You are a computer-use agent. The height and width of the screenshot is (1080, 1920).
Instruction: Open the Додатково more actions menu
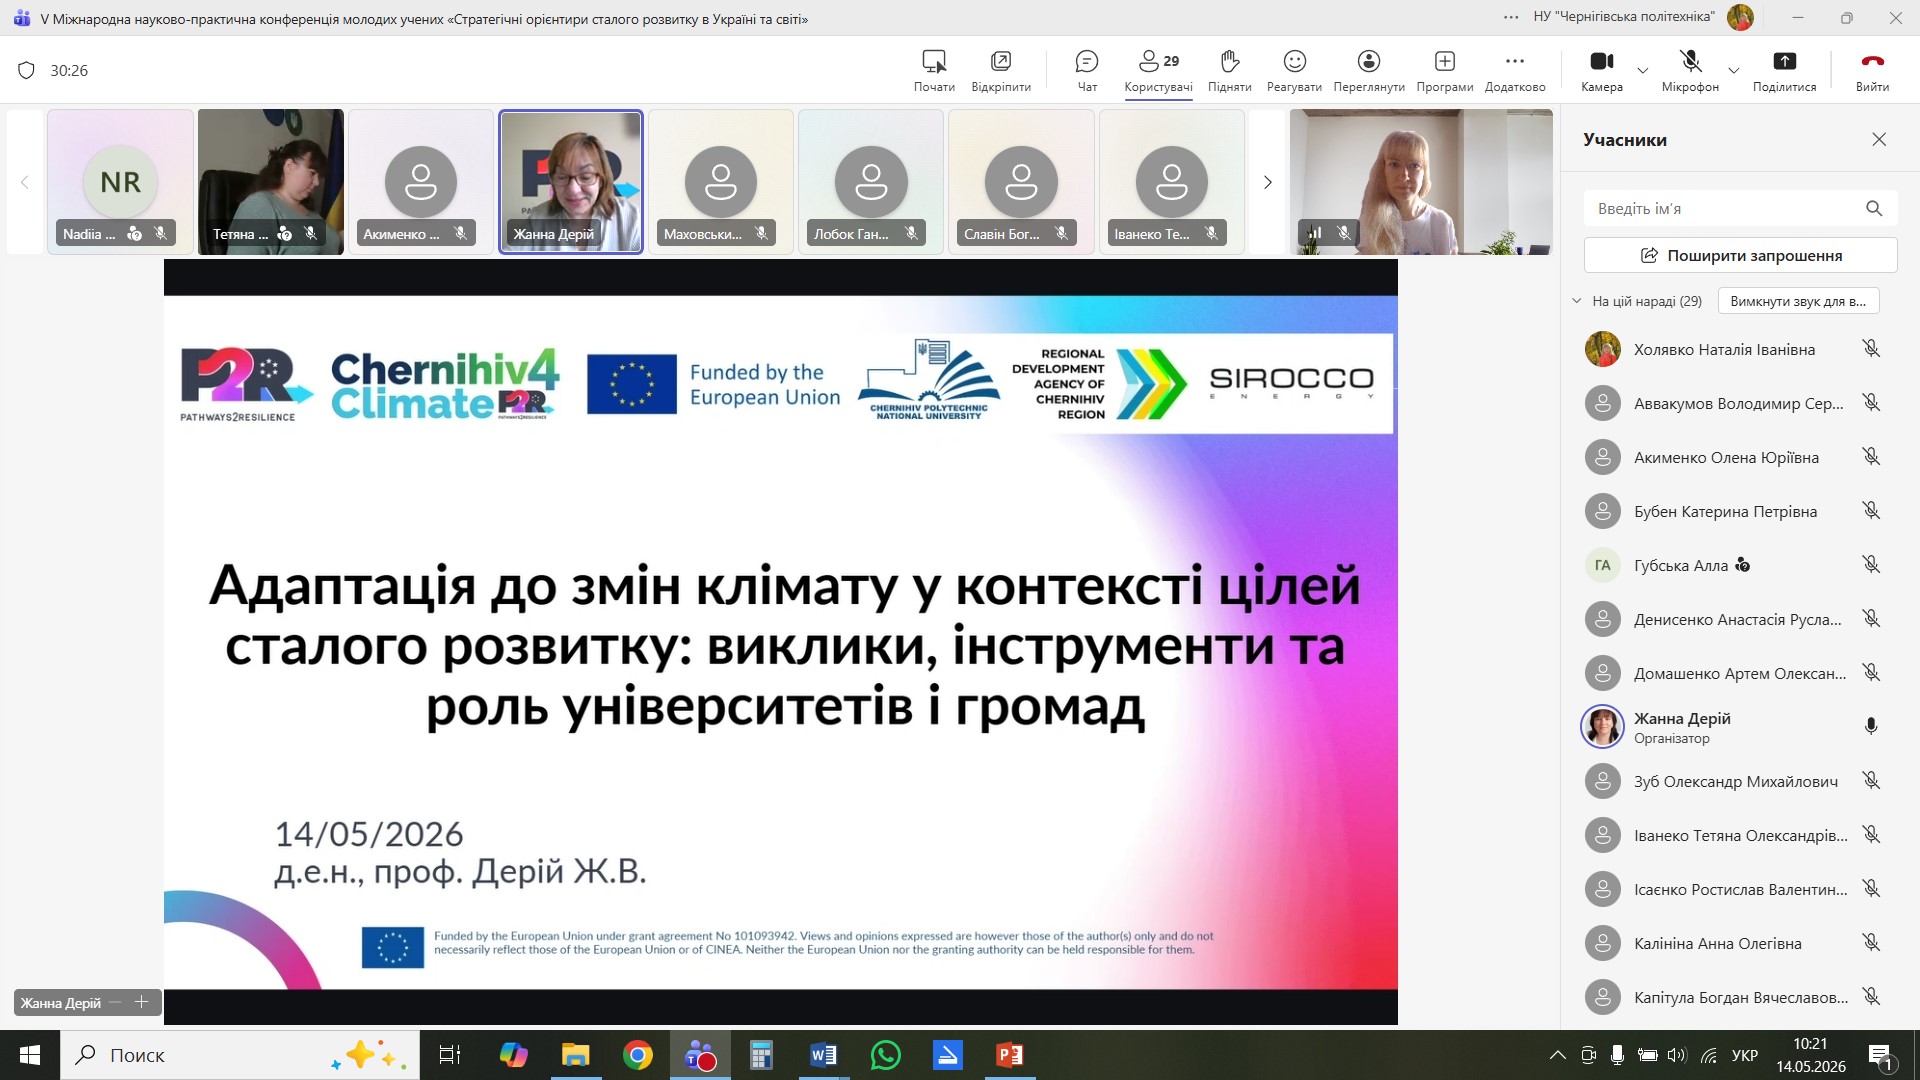point(1515,71)
